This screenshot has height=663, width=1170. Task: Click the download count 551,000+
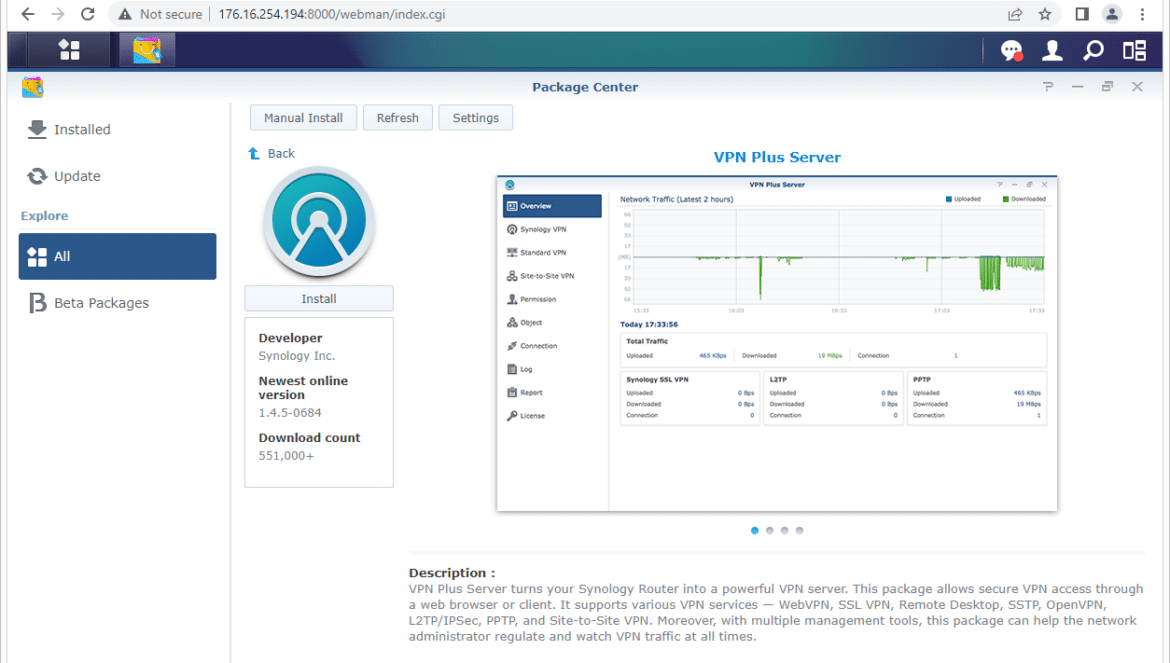coord(287,456)
